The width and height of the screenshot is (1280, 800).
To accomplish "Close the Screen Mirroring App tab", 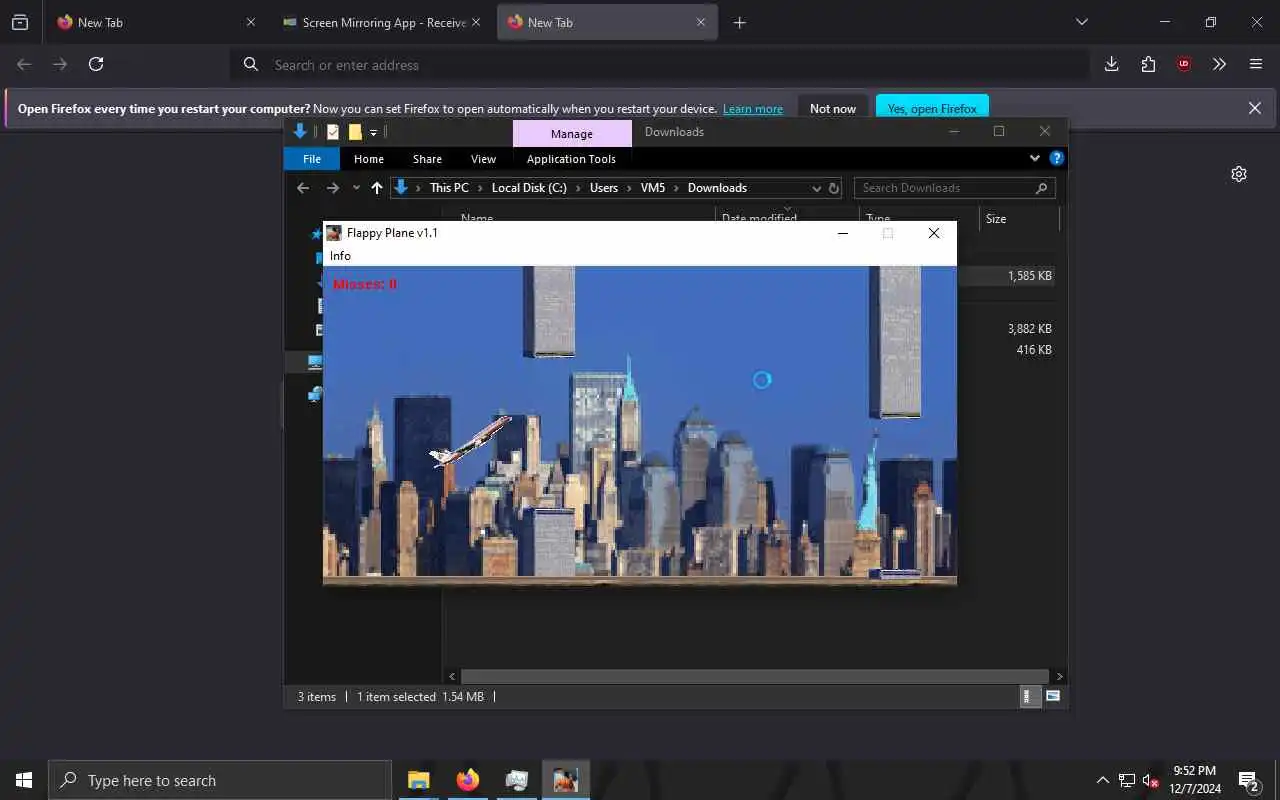I will coord(475,22).
